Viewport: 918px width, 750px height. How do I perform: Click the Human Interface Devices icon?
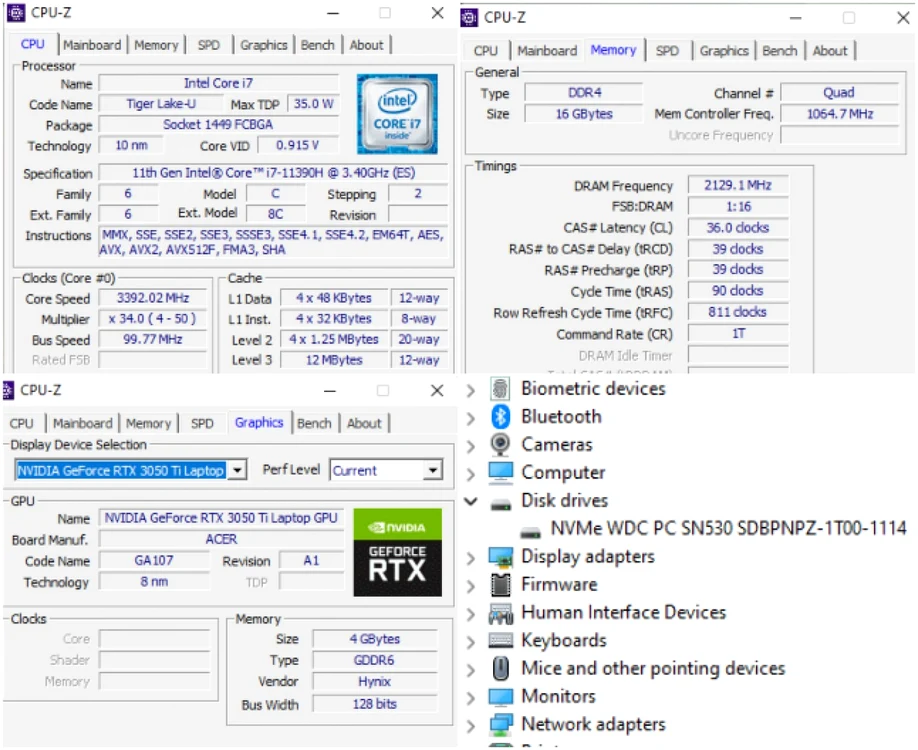coord(501,612)
